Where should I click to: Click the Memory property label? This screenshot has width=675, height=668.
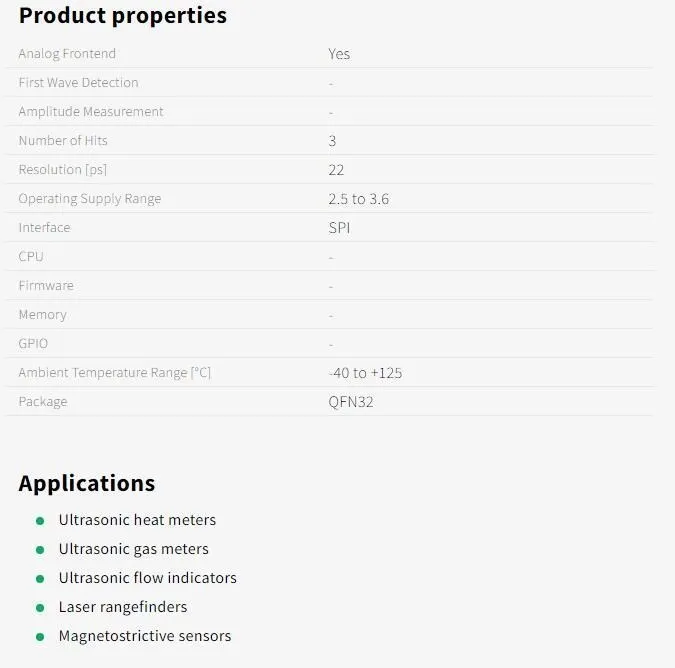tap(43, 315)
